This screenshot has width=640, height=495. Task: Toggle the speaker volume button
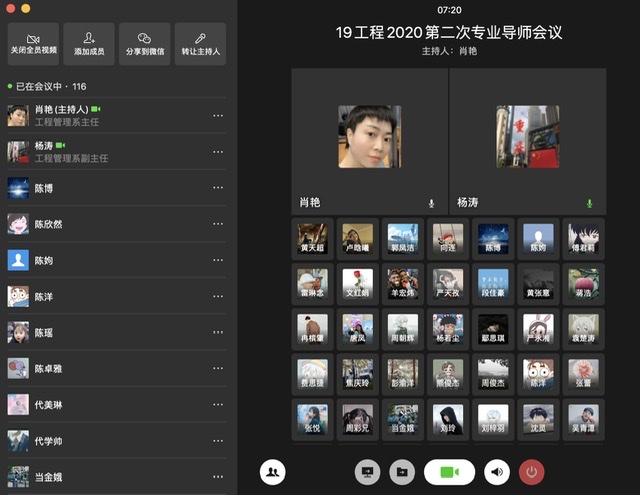tap(497, 472)
